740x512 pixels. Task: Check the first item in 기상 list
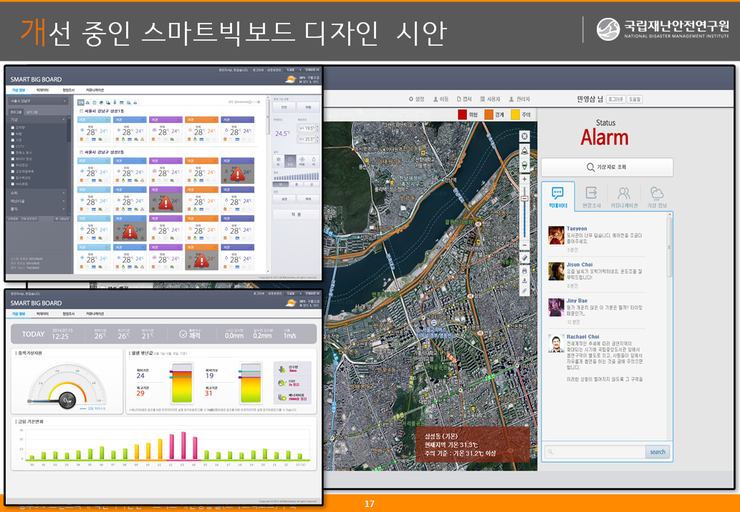coord(11,128)
